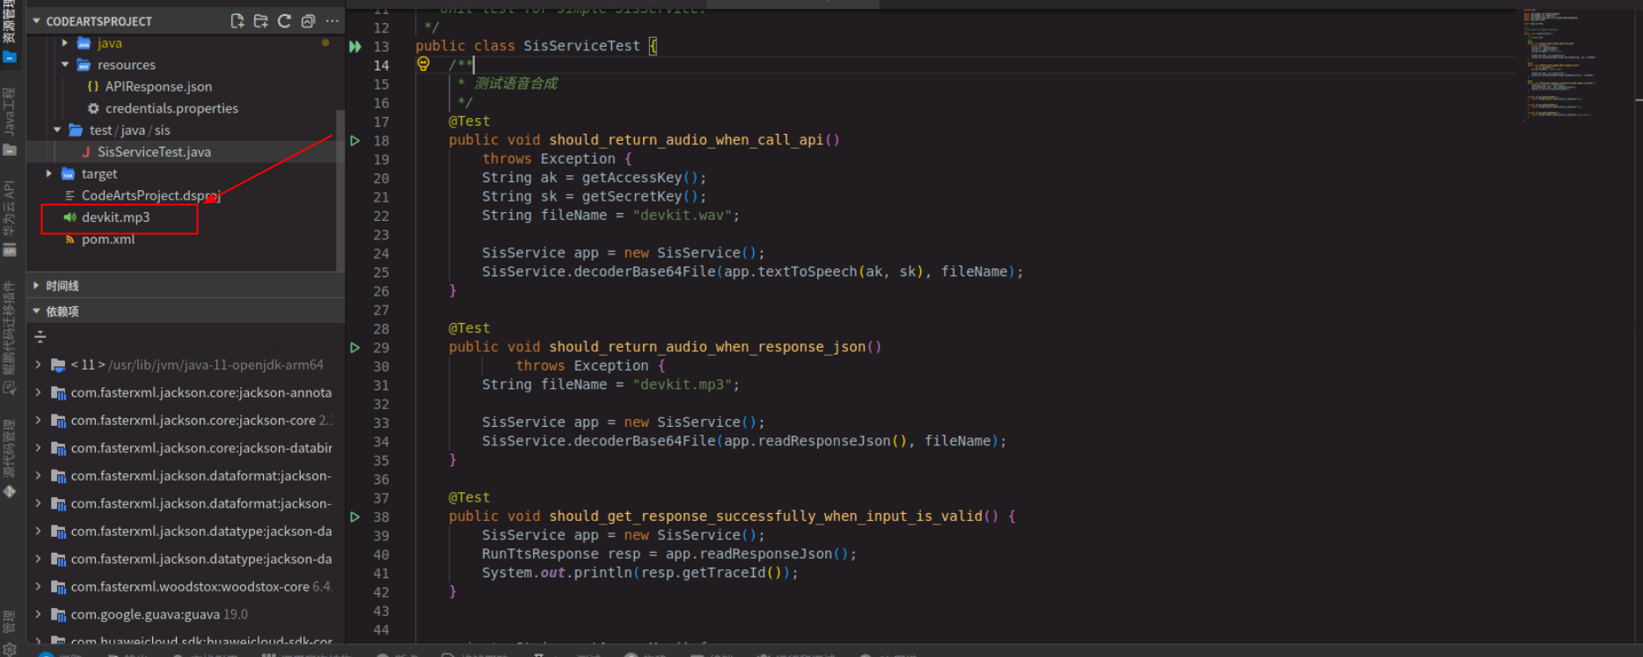This screenshot has height=657, width=1643.
Task: Open the 源代码管理 source control view
Action: tap(9, 458)
